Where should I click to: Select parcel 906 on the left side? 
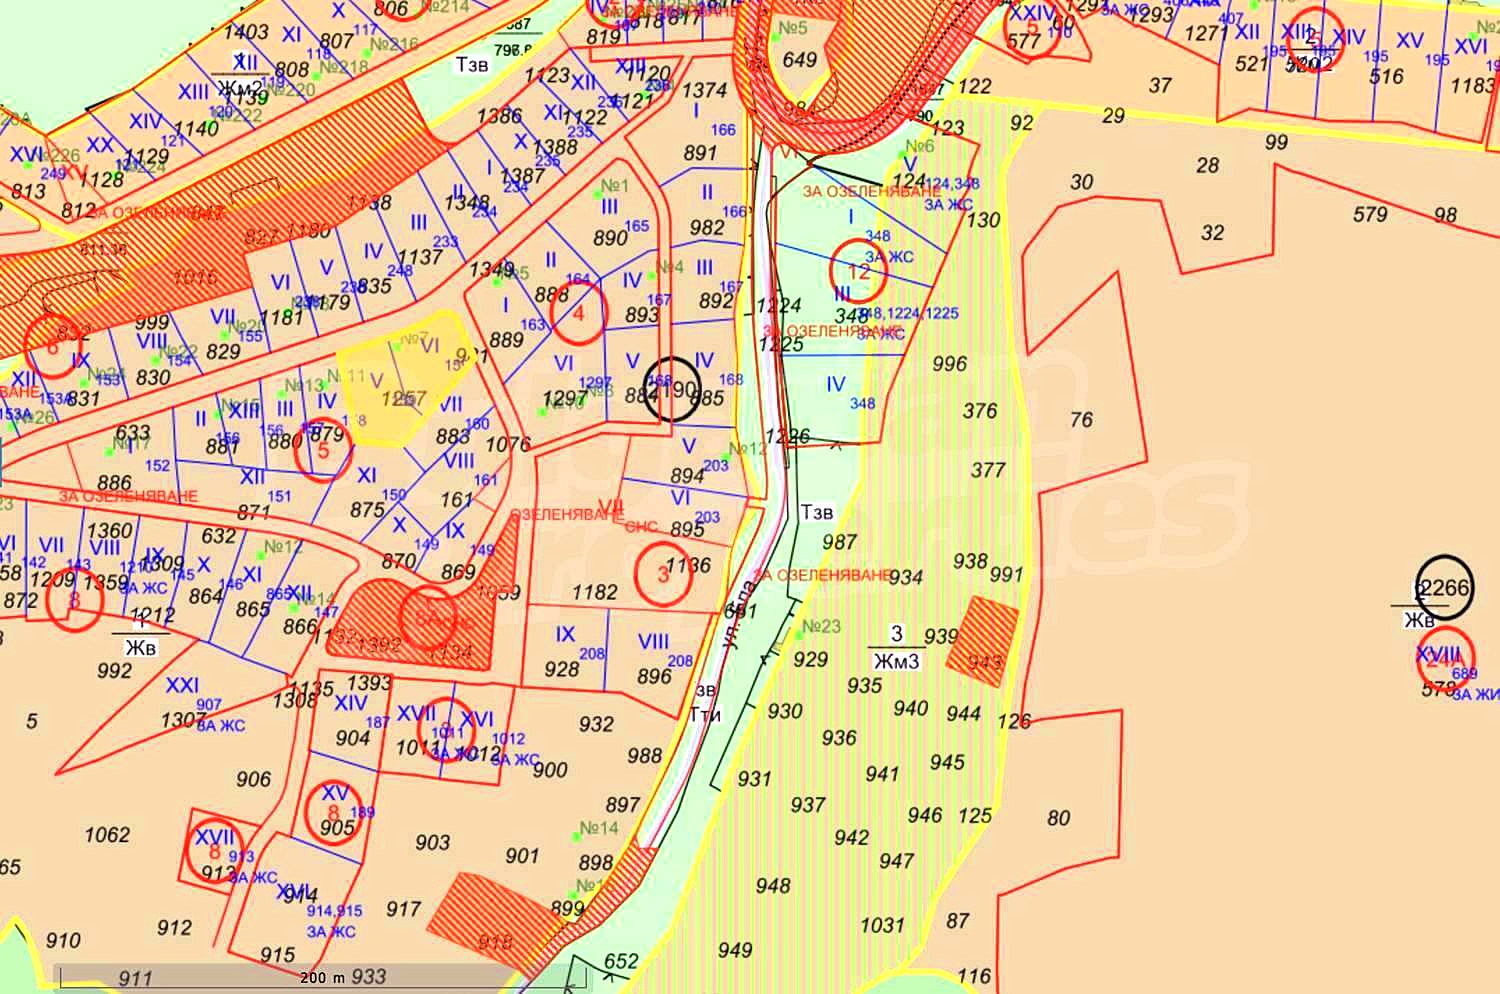[x=253, y=779]
